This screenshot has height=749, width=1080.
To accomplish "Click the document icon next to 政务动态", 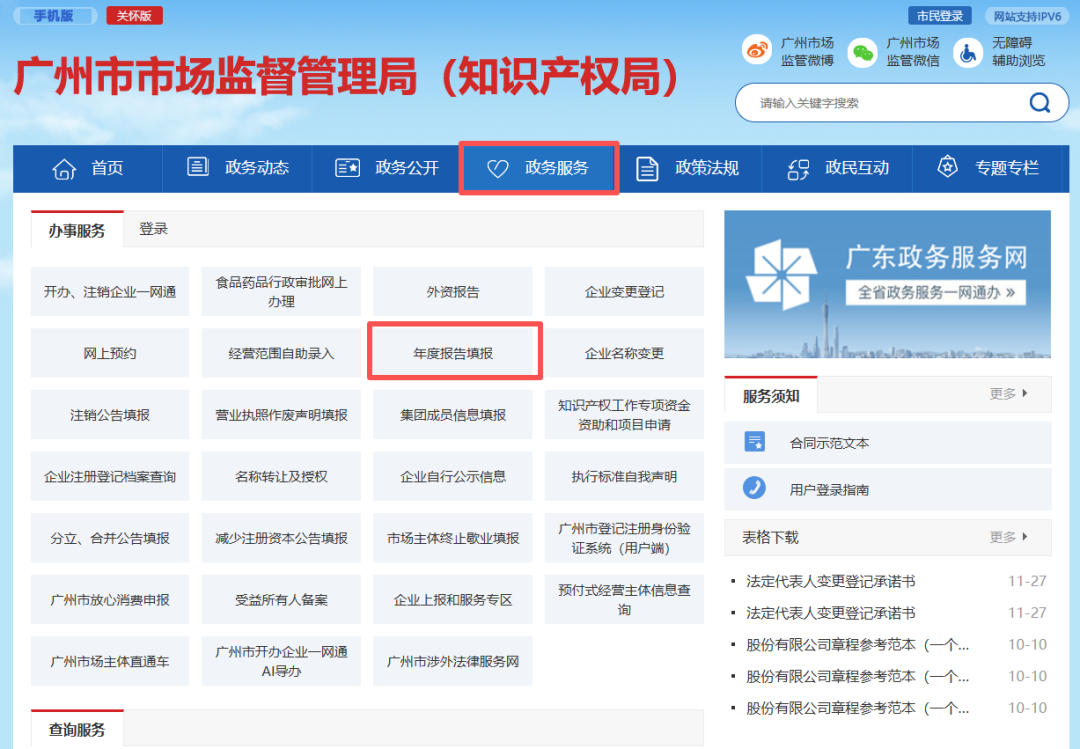I will point(198,167).
